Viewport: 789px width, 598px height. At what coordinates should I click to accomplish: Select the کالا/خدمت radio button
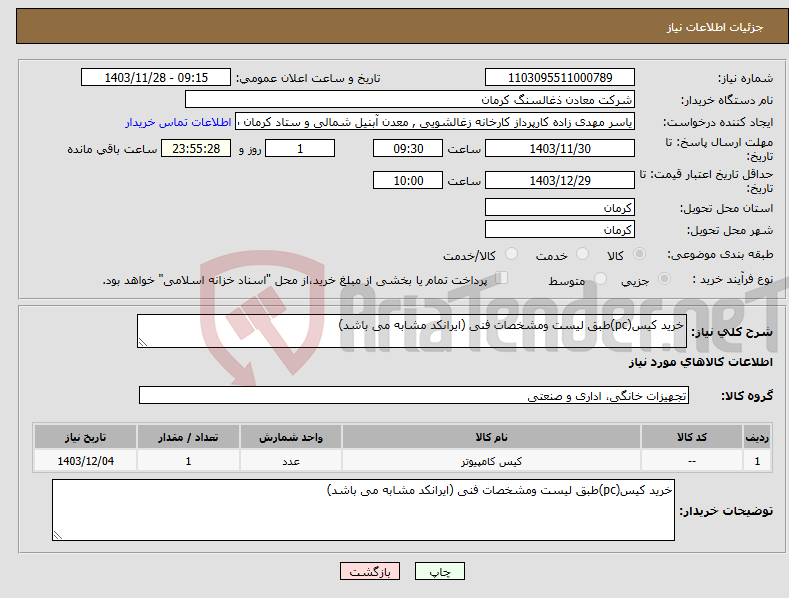pos(511,254)
